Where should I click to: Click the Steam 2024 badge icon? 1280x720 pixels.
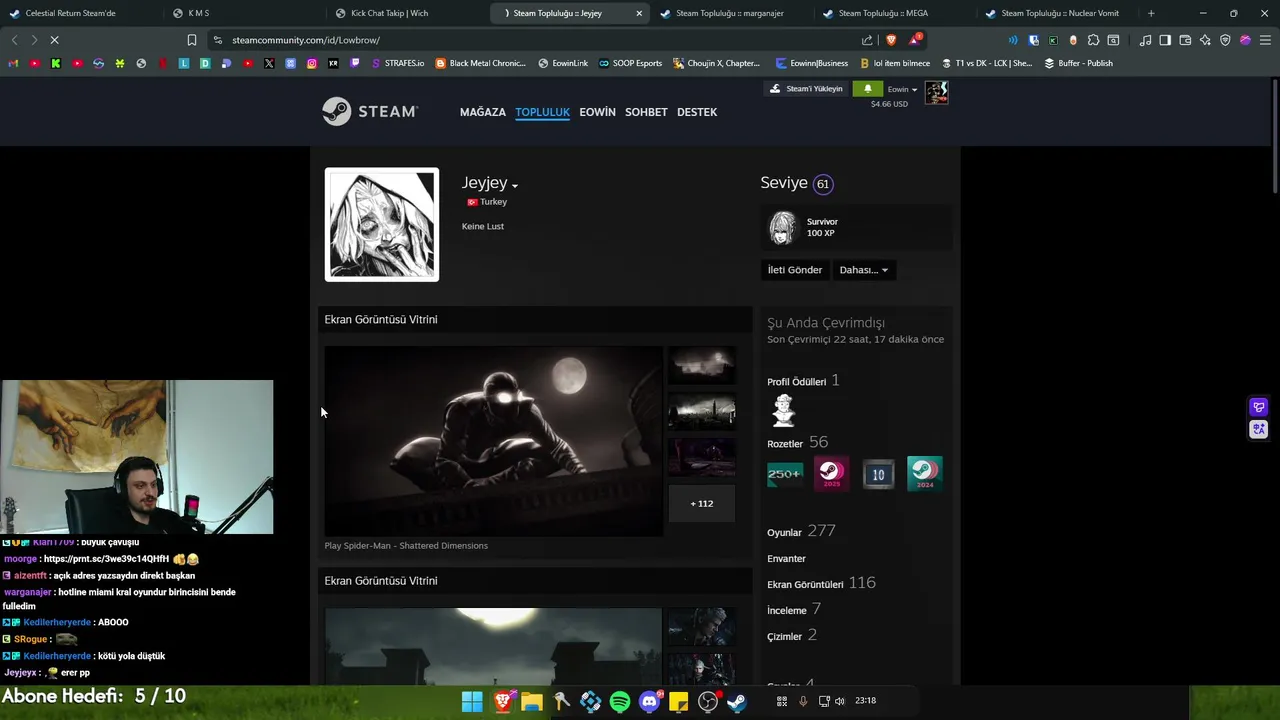click(925, 474)
